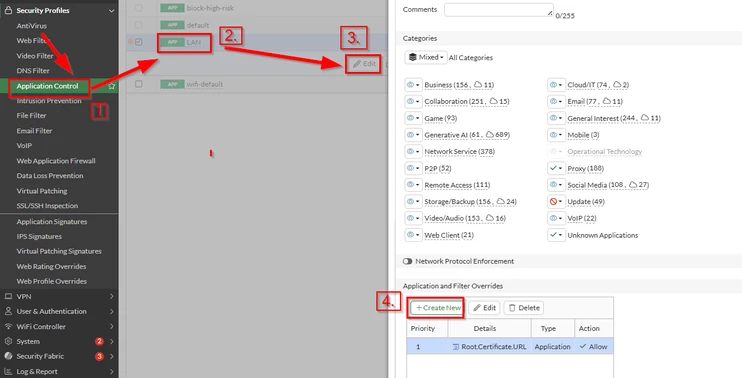The height and width of the screenshot is (378, 742).
Task: Uncheck the LAN profile checkbox
Action: click(x=138, y=42)
